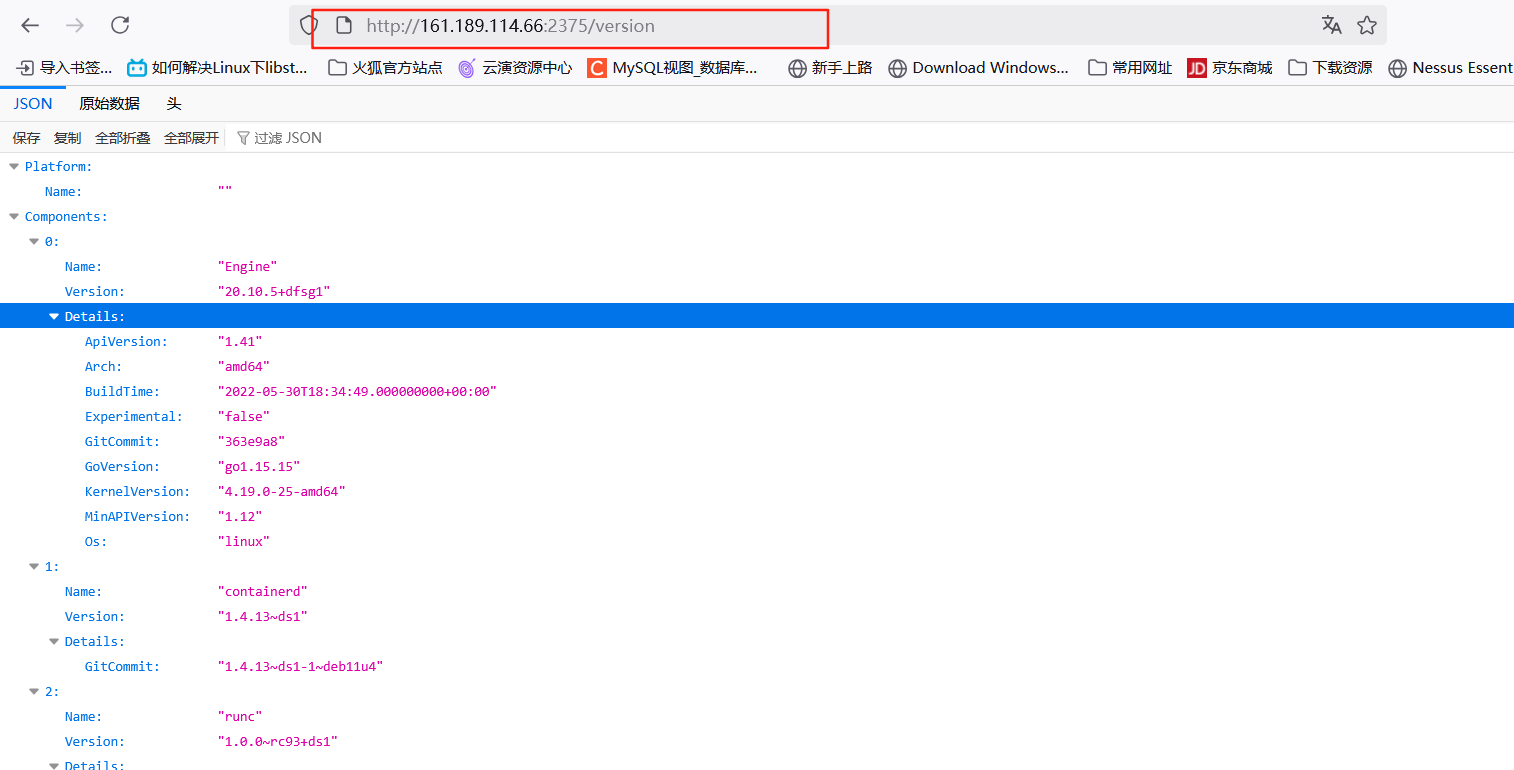Image resolution: width=1514 pixels, height=770 pixels.
Task: Select the Arch row label
Action: [x=104, y=366]
